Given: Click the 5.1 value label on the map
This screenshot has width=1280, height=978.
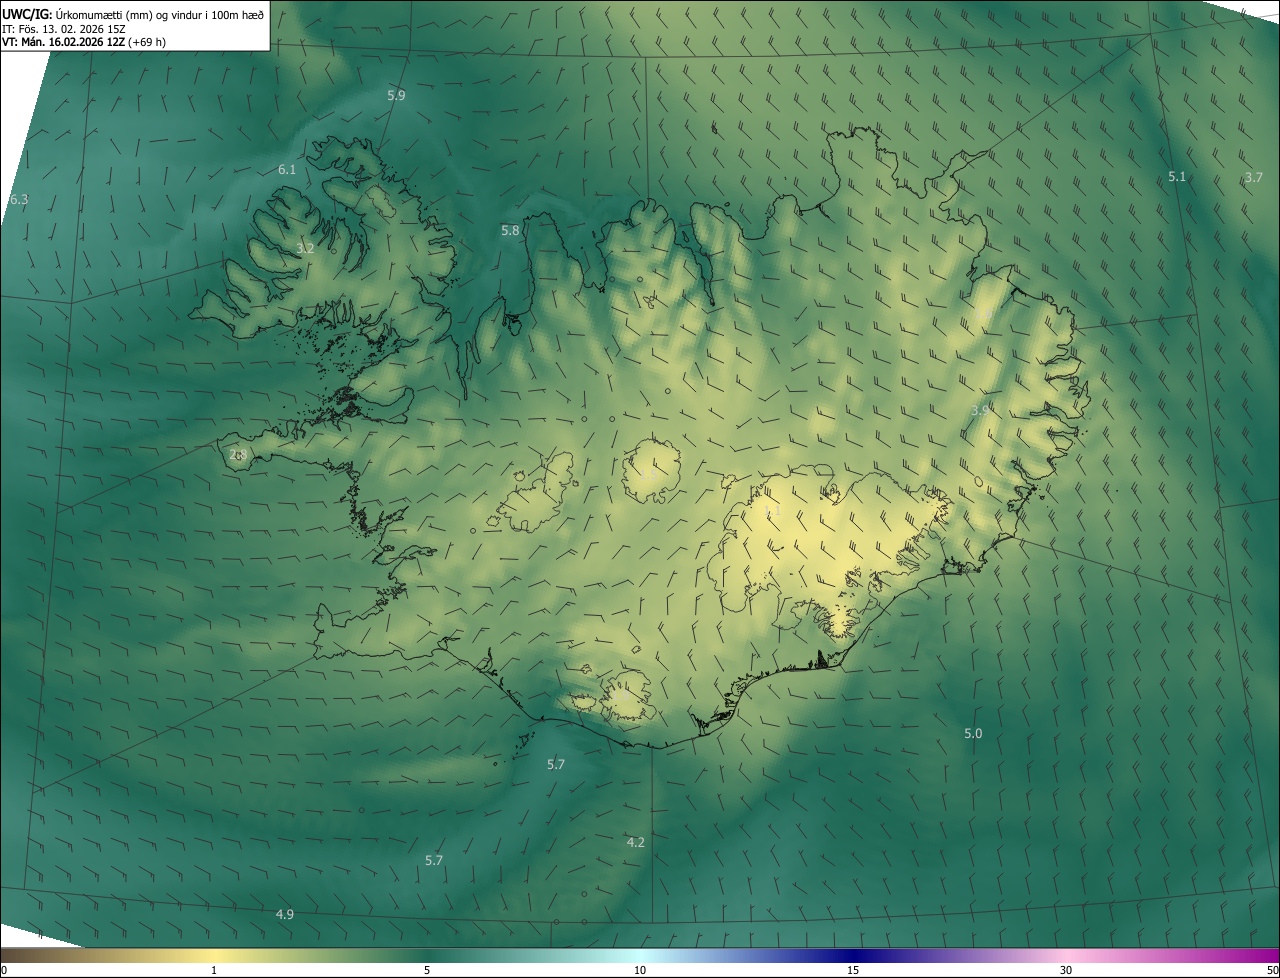Looking at the screenshot, I should [1177, 176].
